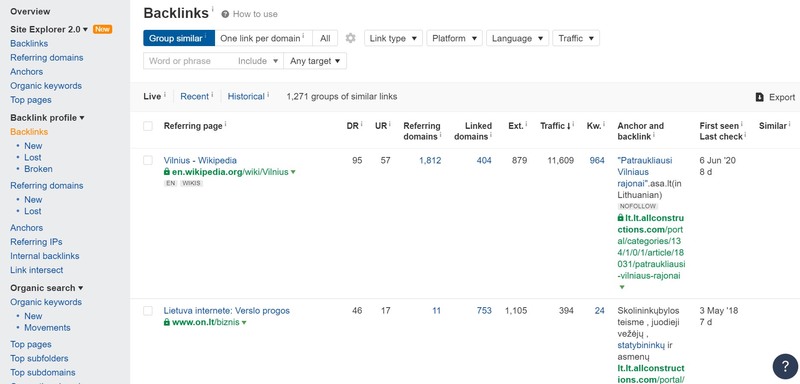Viewport: 800px width, 384px height.
Task: Open the Platform filter dropdown
Action: [x=454, y=38]
